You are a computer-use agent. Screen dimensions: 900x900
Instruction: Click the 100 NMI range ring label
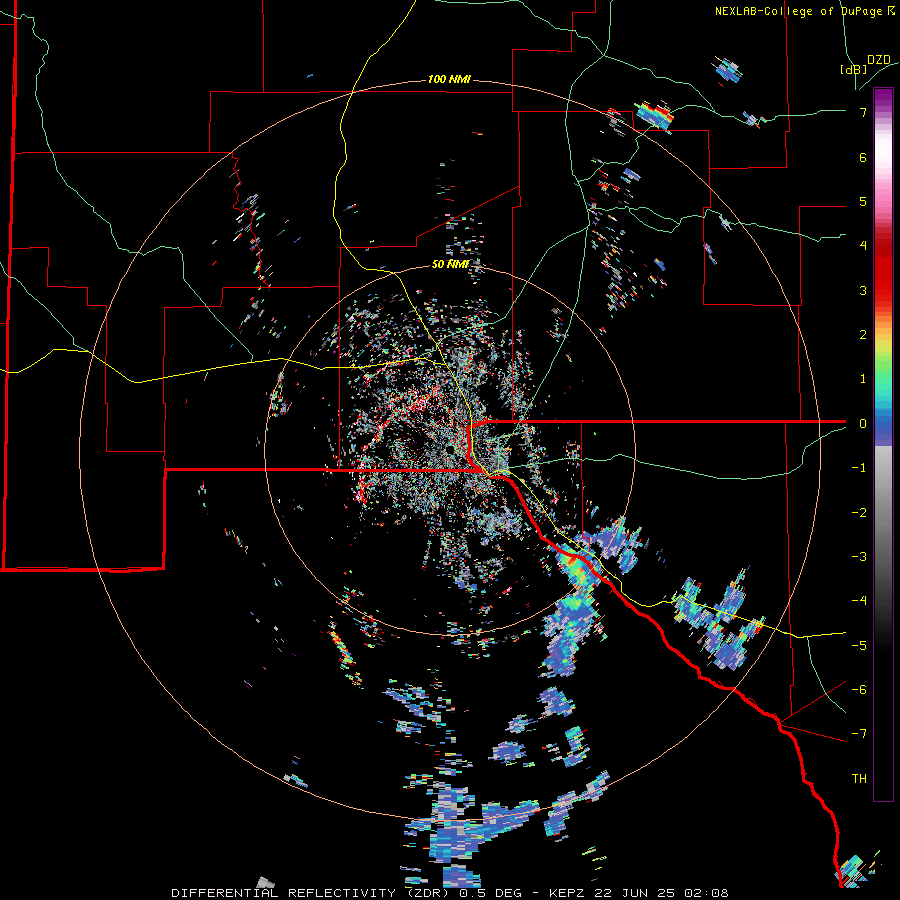pyautogui.click(x=449, y=79)
